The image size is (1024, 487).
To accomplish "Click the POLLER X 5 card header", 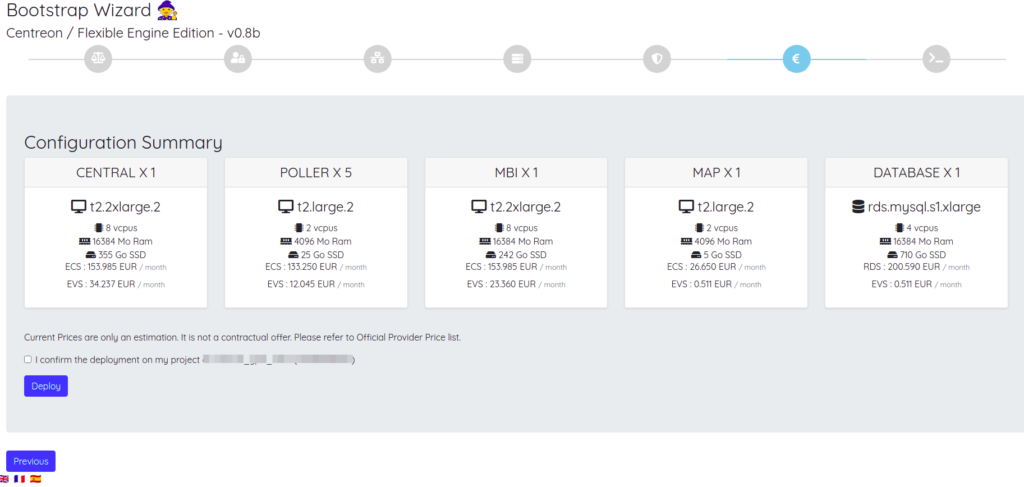I will [x=316, y=173].
